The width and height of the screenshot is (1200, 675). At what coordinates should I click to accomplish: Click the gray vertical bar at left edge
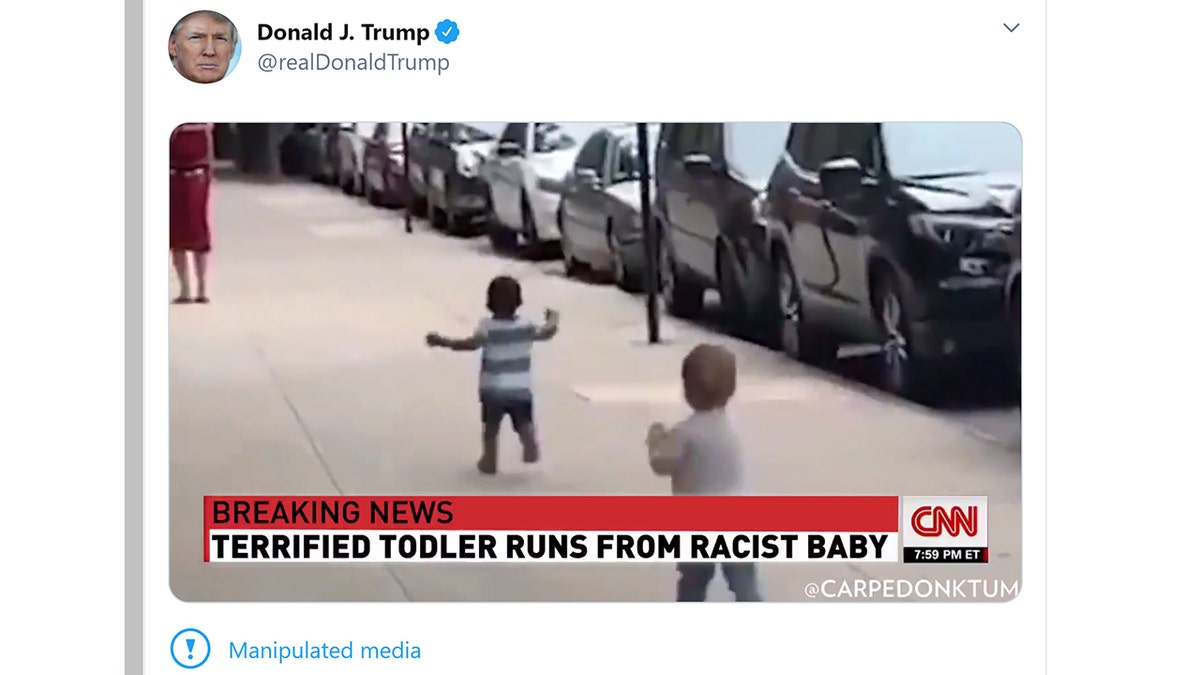(134, 337)
